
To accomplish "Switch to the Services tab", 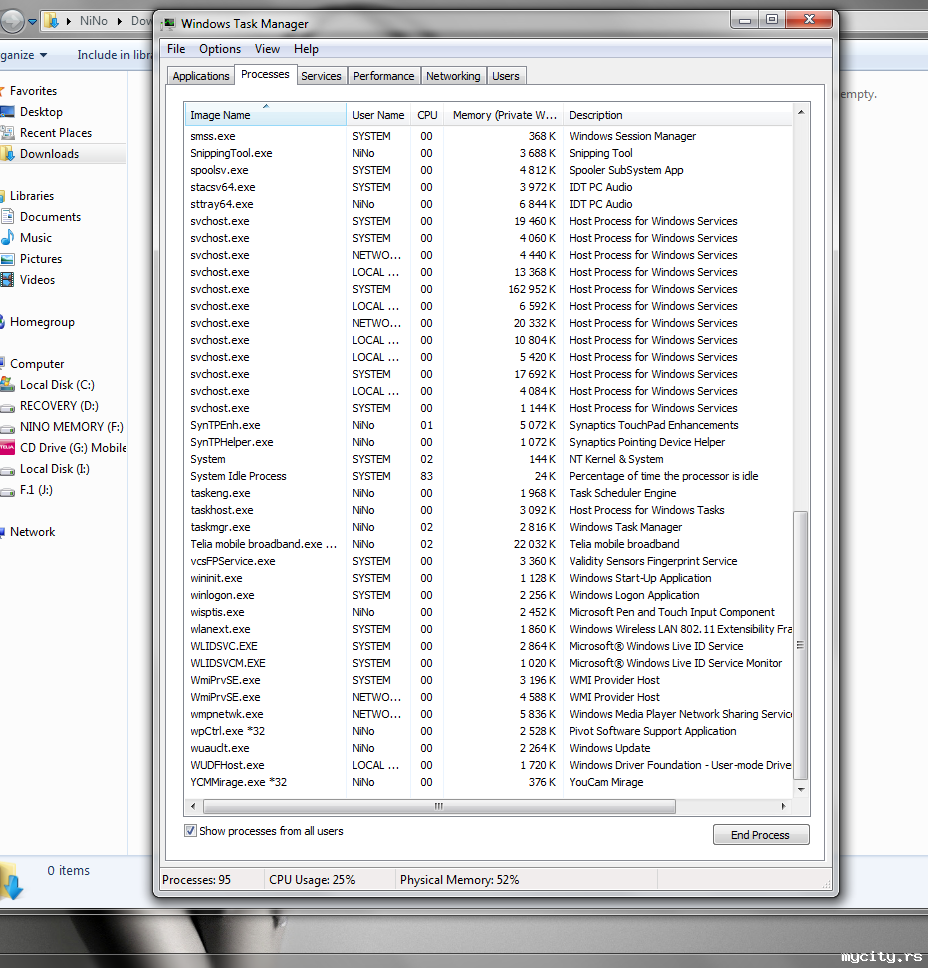I will click(321, 76).
